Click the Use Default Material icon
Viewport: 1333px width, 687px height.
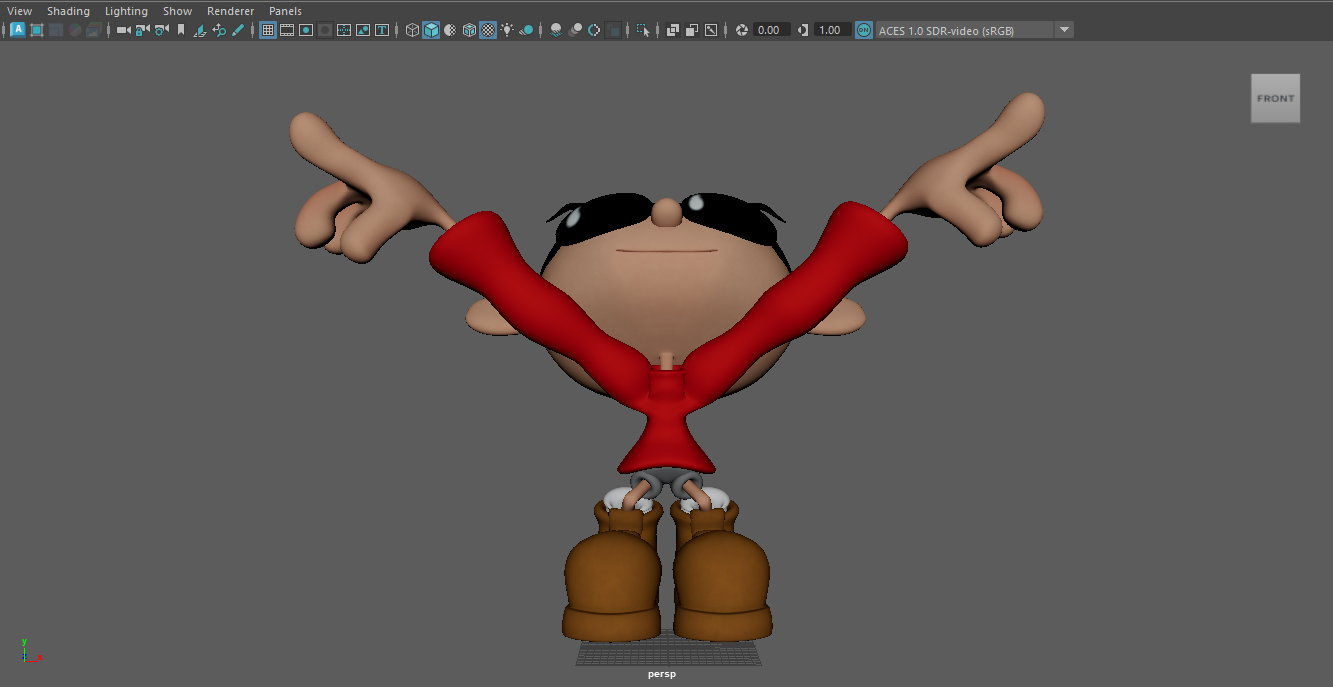point(450,30)
